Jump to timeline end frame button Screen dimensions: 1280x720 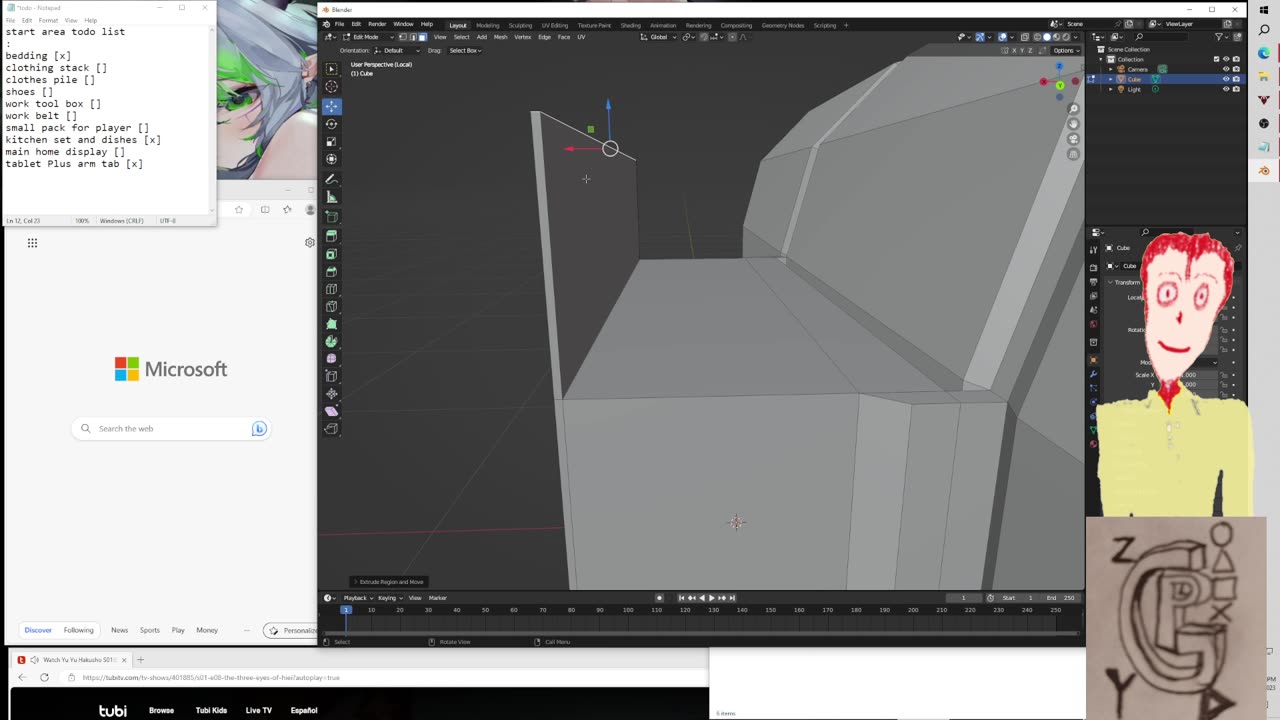click(732, 598)
